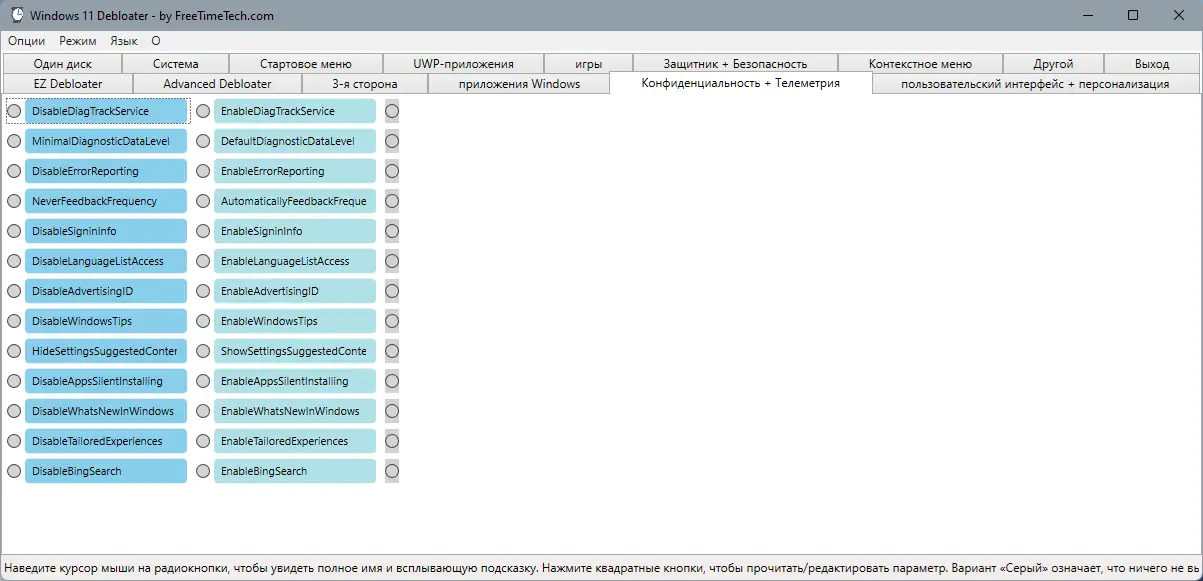Open the О menu

[156, 41]
